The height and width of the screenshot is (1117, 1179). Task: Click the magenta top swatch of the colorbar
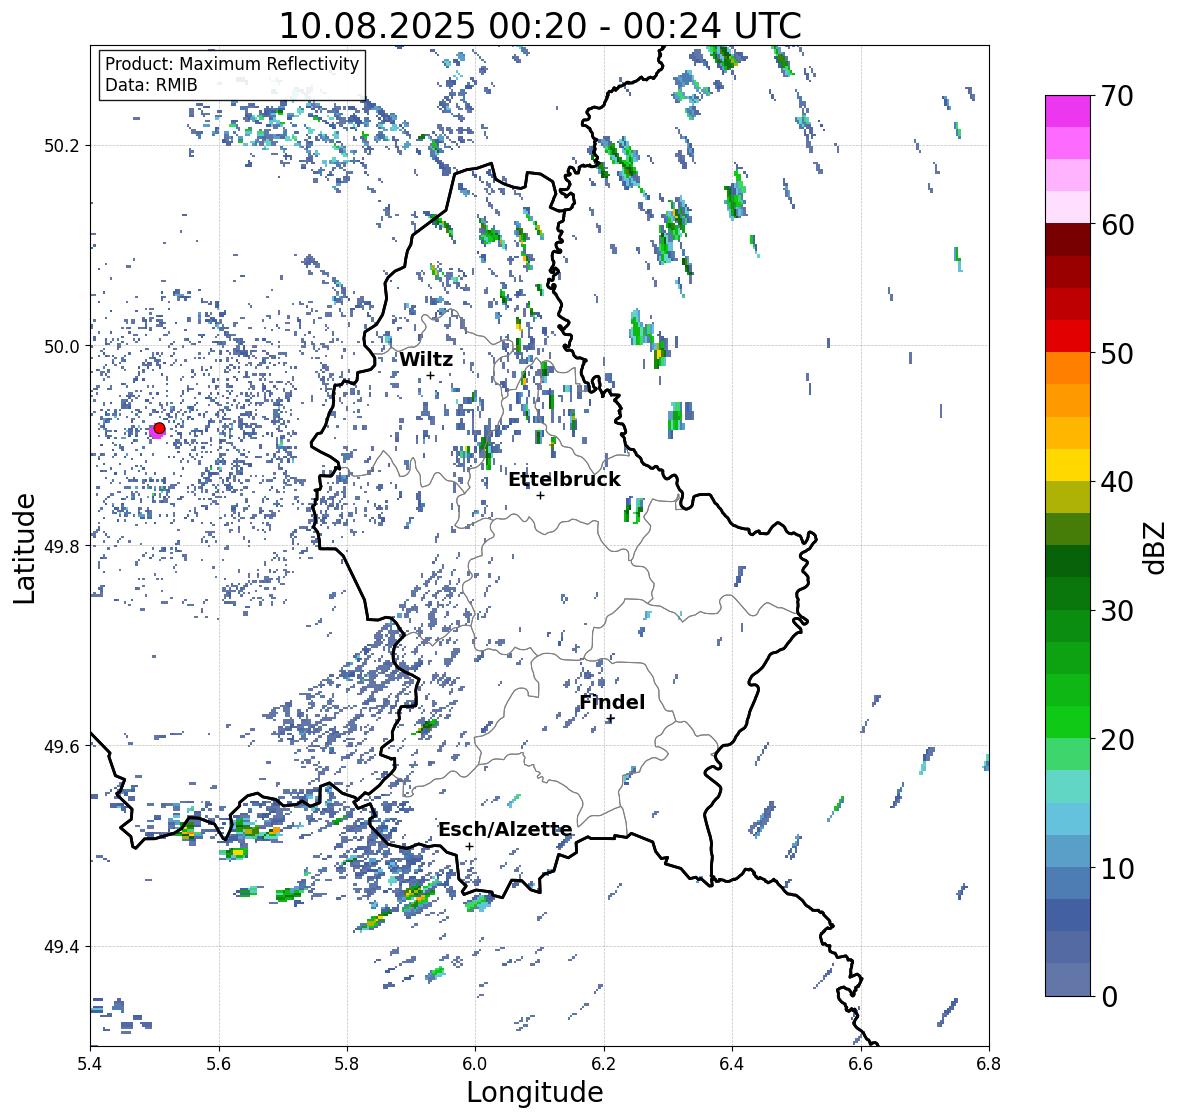1068,111
